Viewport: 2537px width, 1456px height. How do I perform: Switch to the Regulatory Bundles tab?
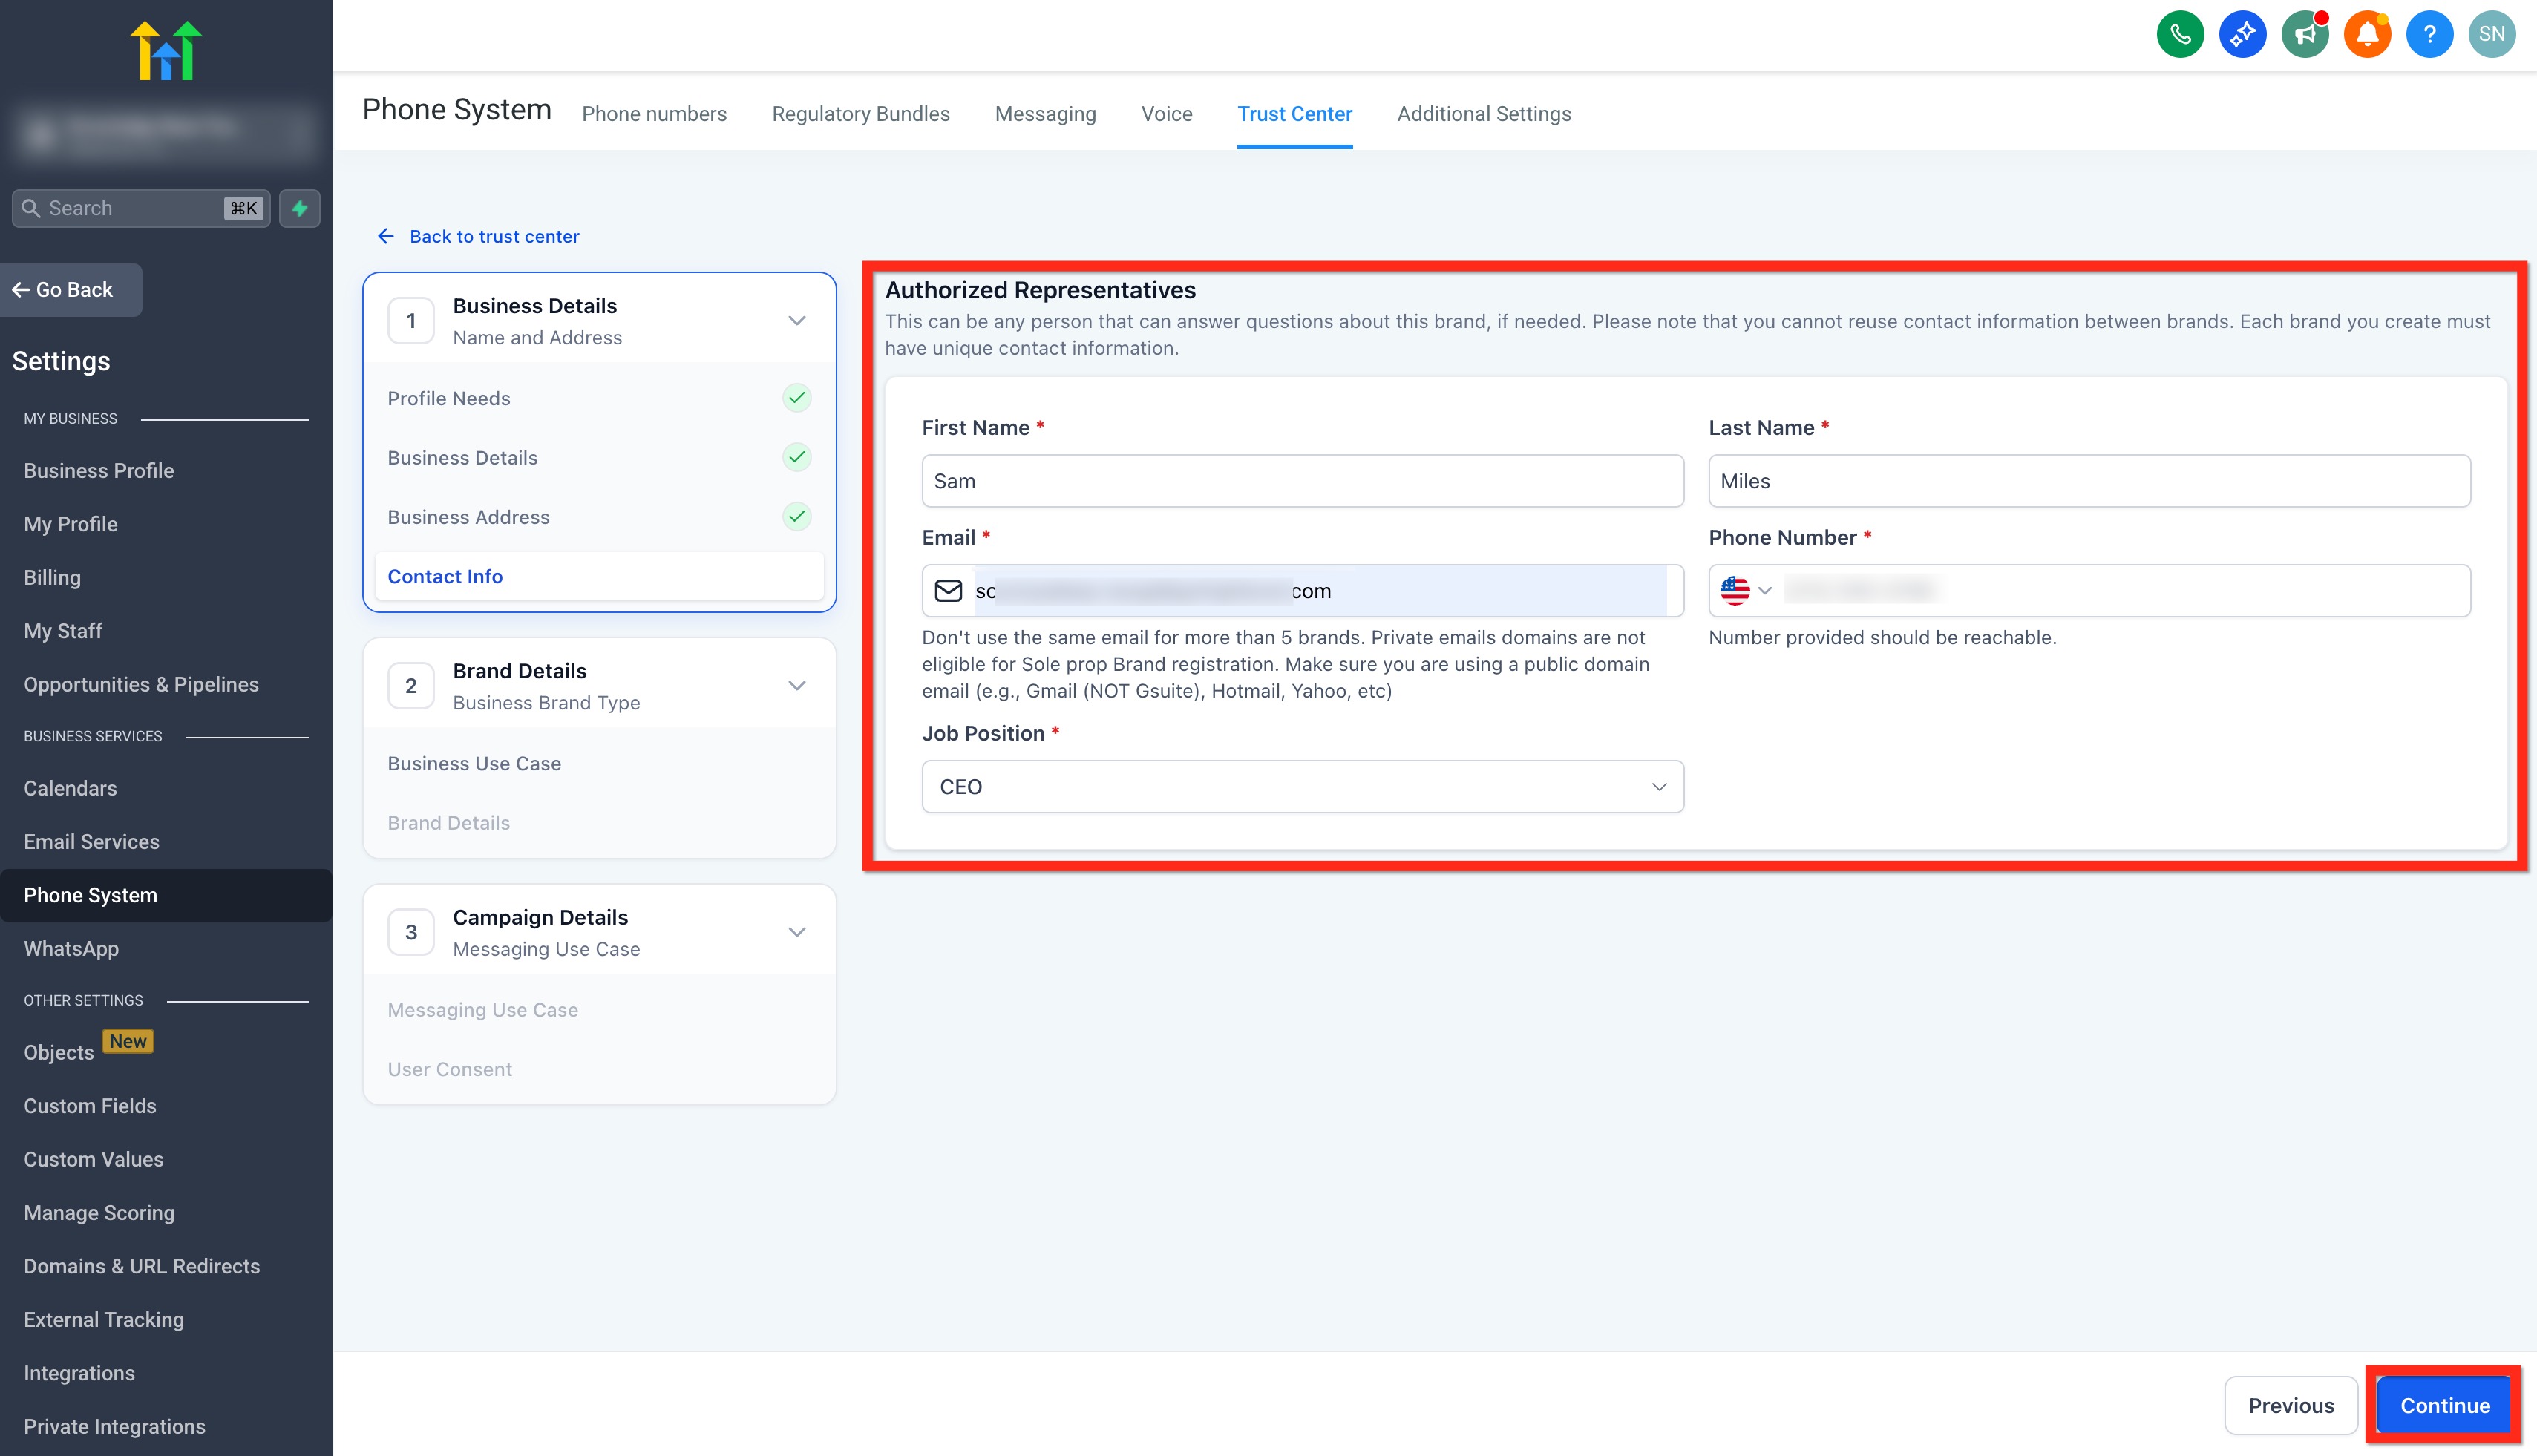860,114
